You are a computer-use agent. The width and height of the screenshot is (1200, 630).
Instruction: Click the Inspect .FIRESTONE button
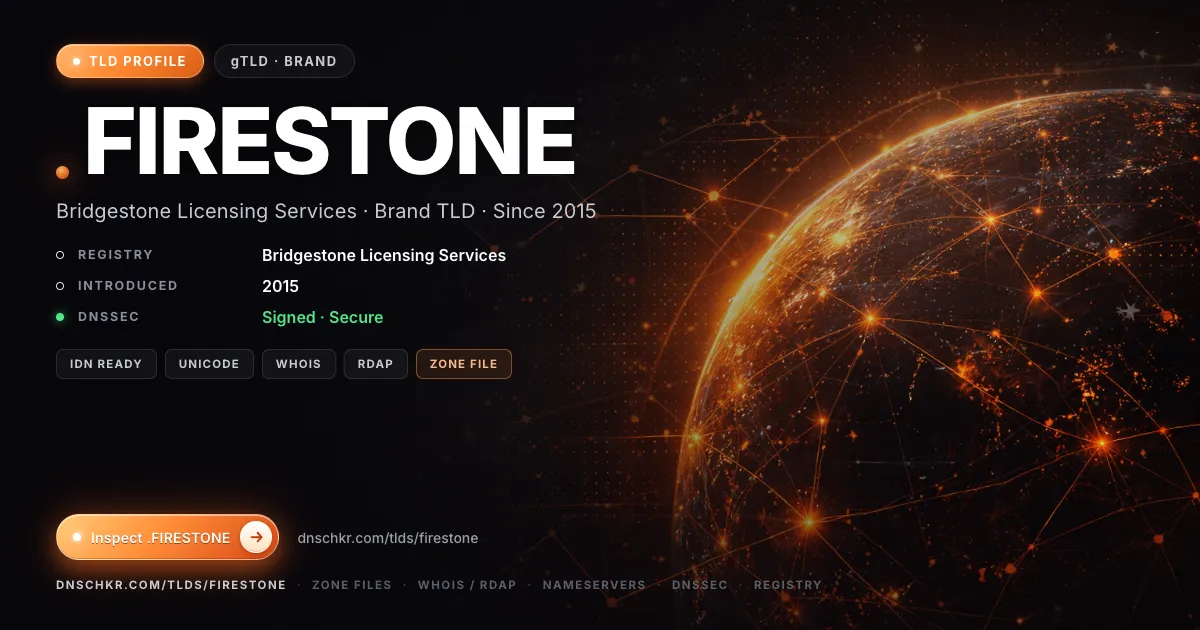click(167, 538)
